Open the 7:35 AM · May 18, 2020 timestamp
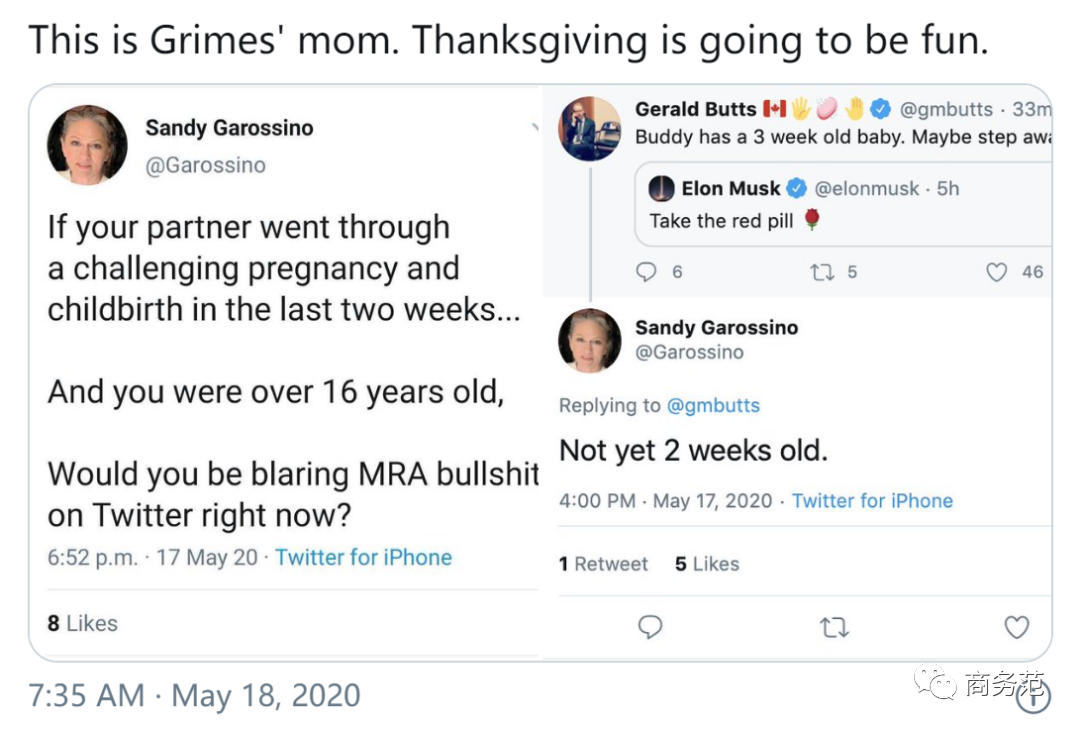Screen dimensions: 1080x732 pos(195,696)
